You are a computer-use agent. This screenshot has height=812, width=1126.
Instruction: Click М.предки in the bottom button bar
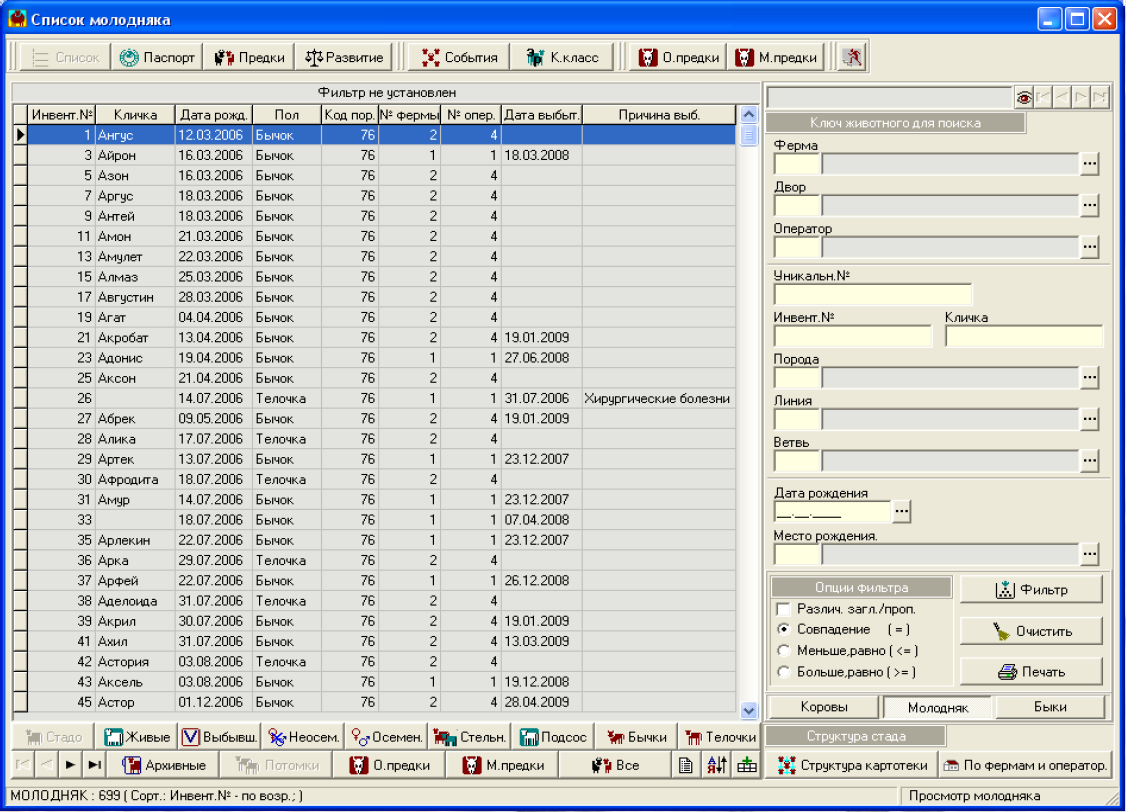tap(502, 765)
